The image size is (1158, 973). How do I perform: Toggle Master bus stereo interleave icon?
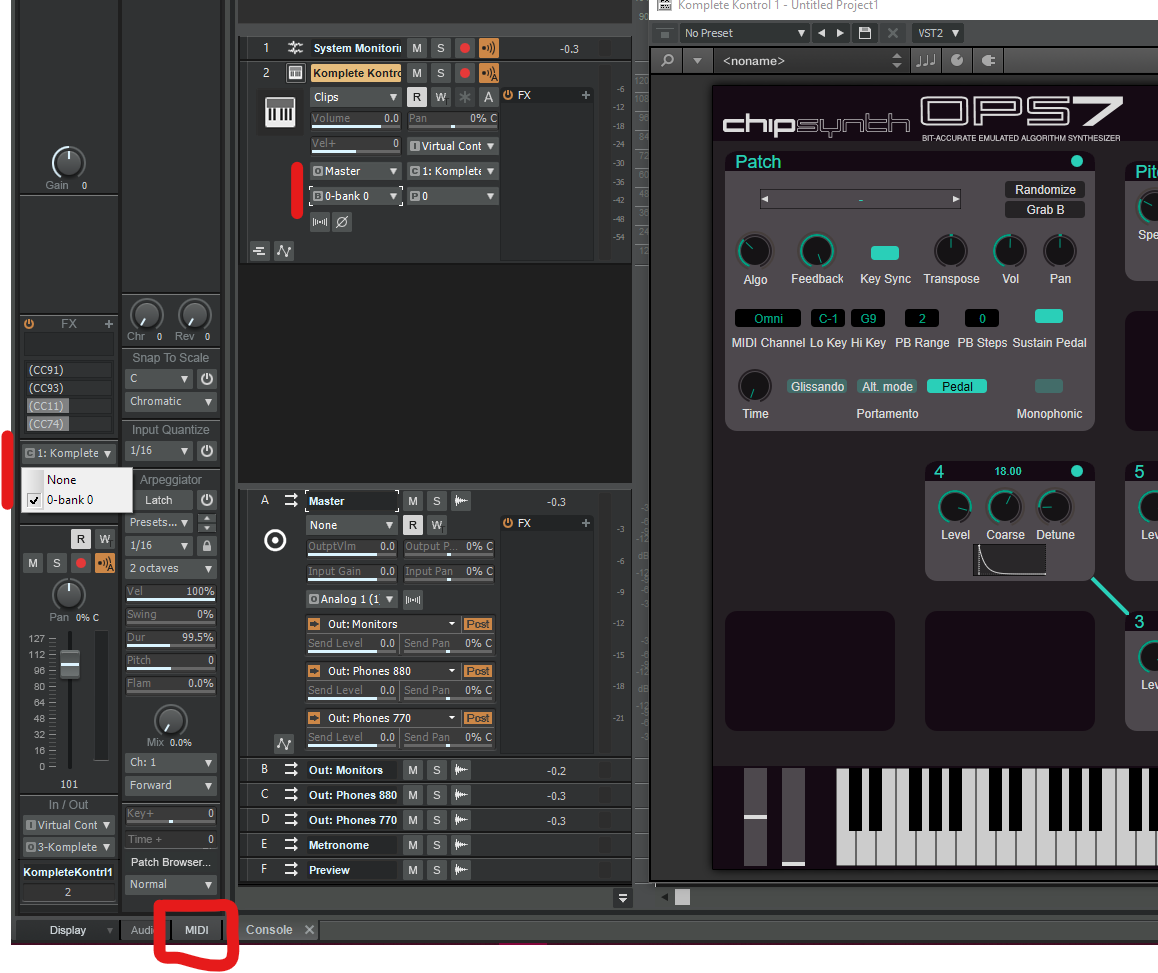[413, 599]
